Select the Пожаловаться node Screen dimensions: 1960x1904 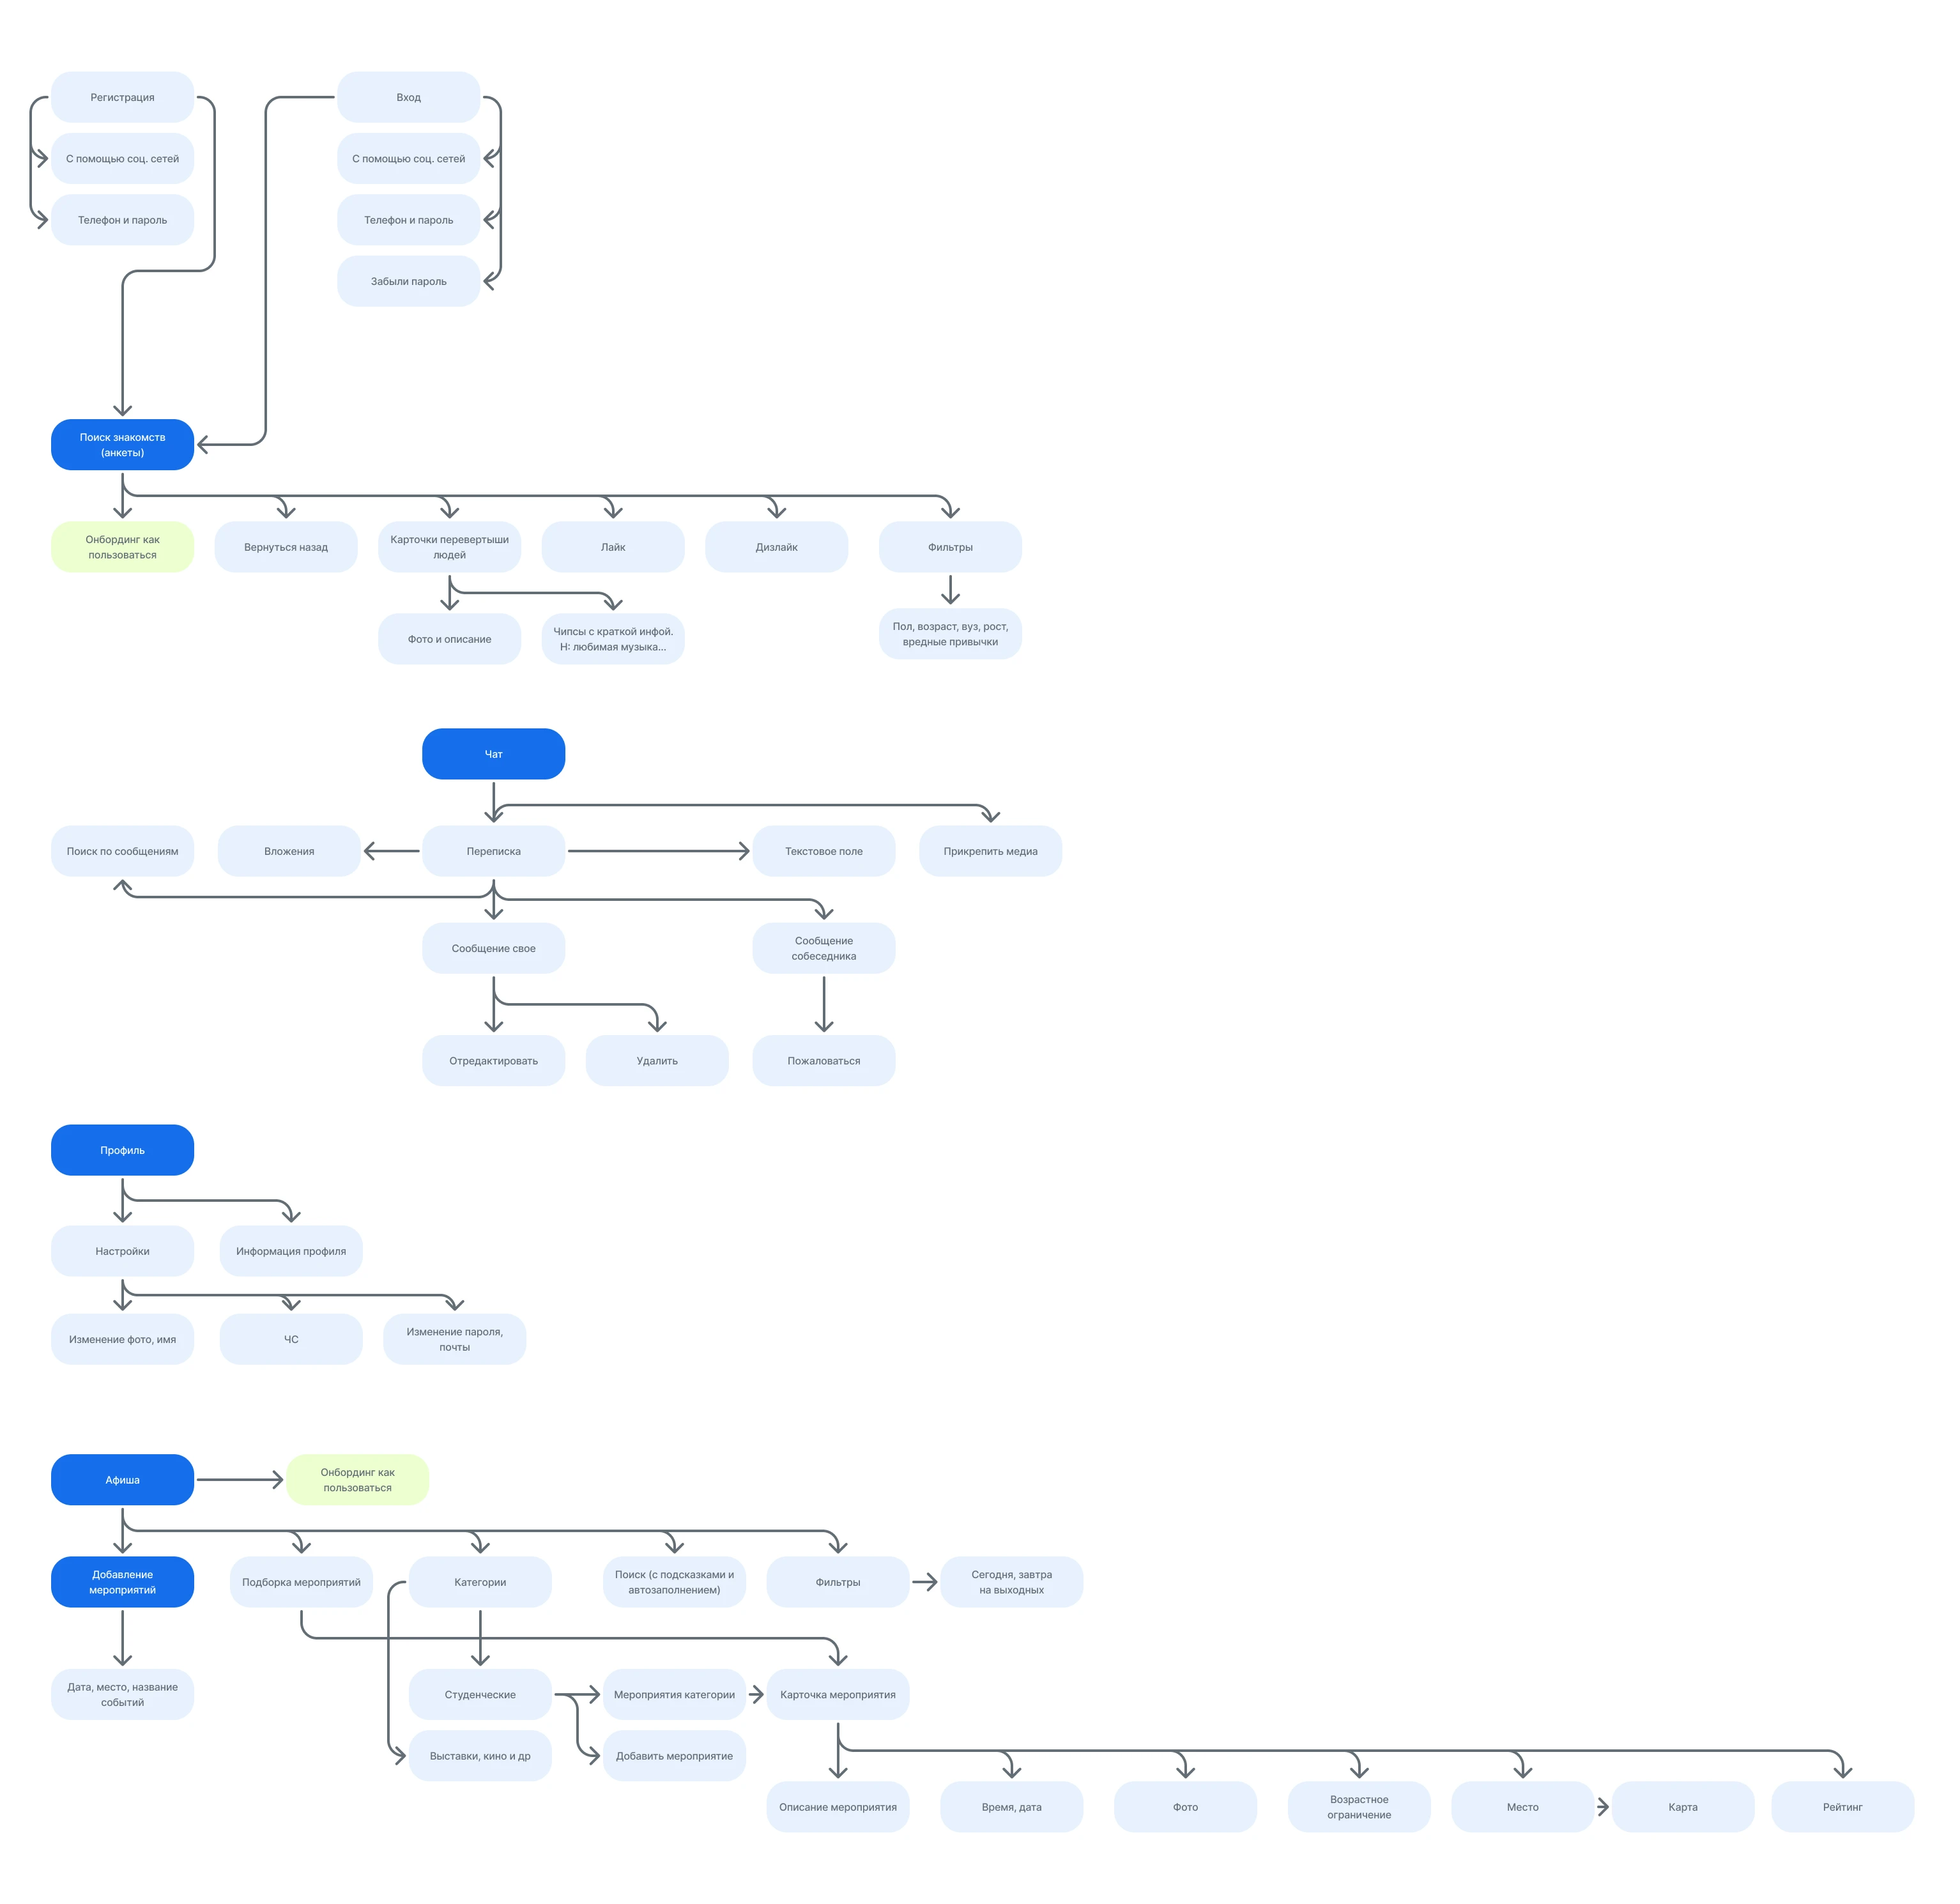(823, 1061)
